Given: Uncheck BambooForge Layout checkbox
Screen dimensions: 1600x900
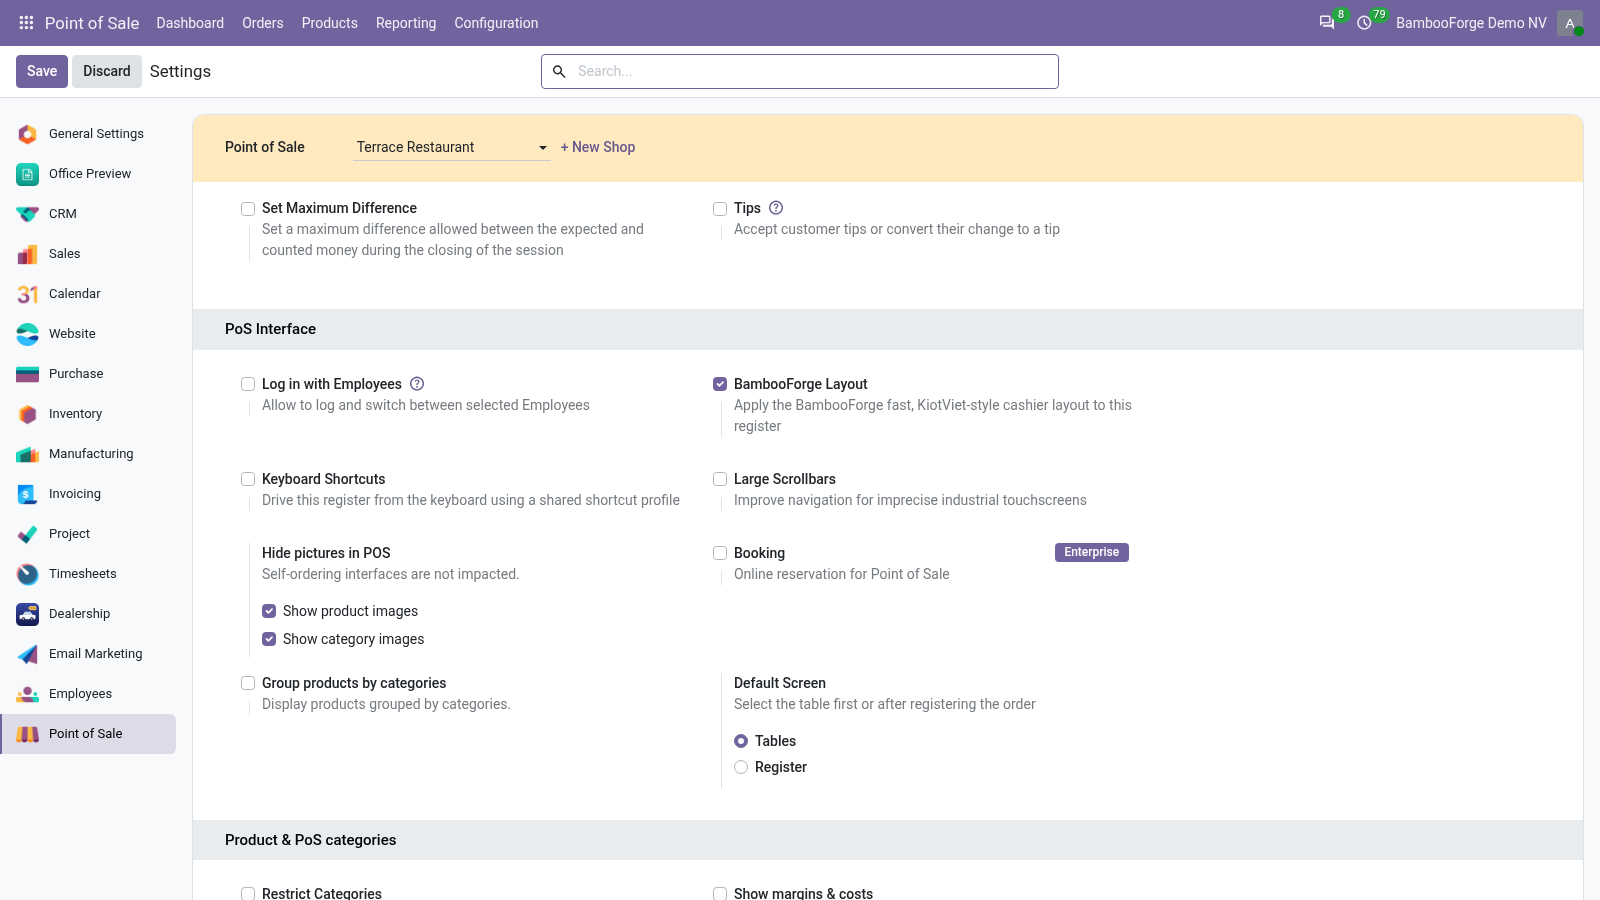Looking at the screenshot, I should 720,384.
